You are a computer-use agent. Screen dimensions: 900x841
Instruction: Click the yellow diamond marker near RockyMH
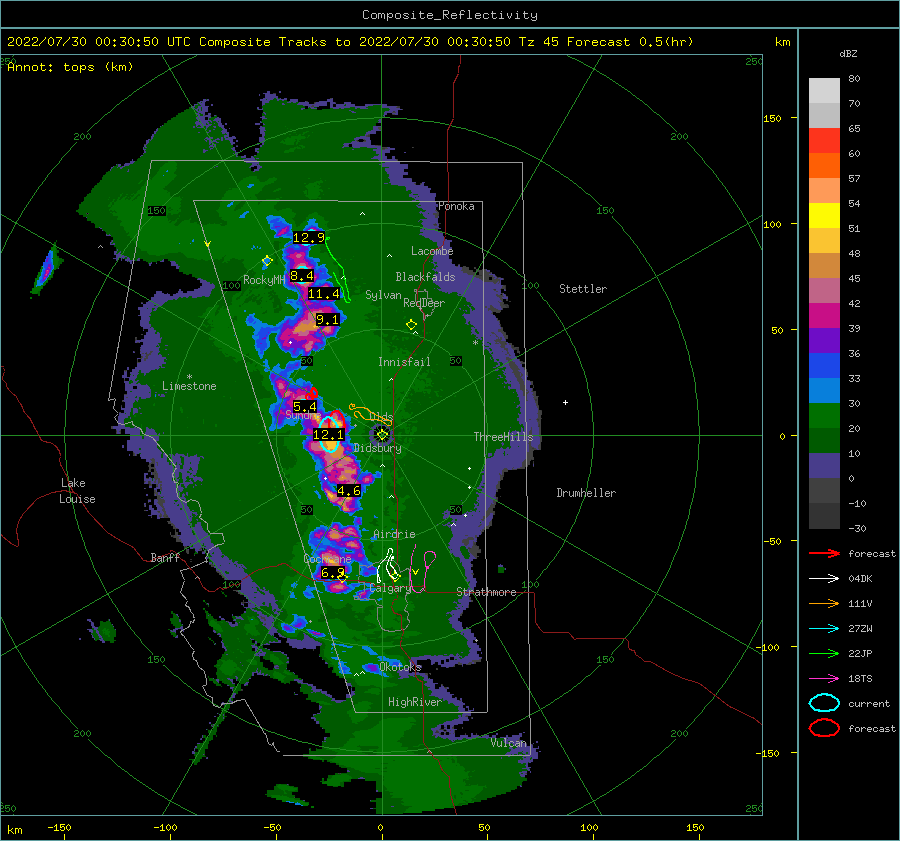click(267, 261)
